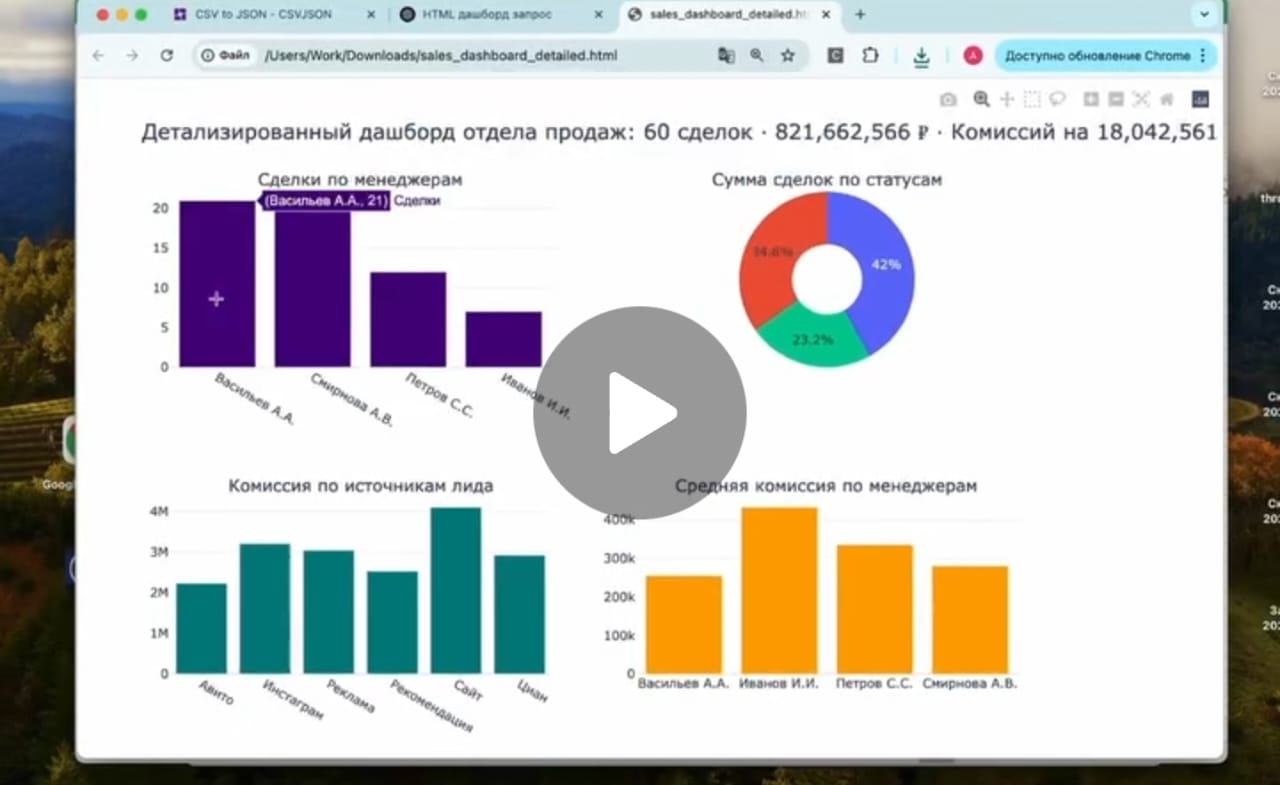Reset axes with the Plotly home icon

pyautogui.click(x=1166, y=99)
